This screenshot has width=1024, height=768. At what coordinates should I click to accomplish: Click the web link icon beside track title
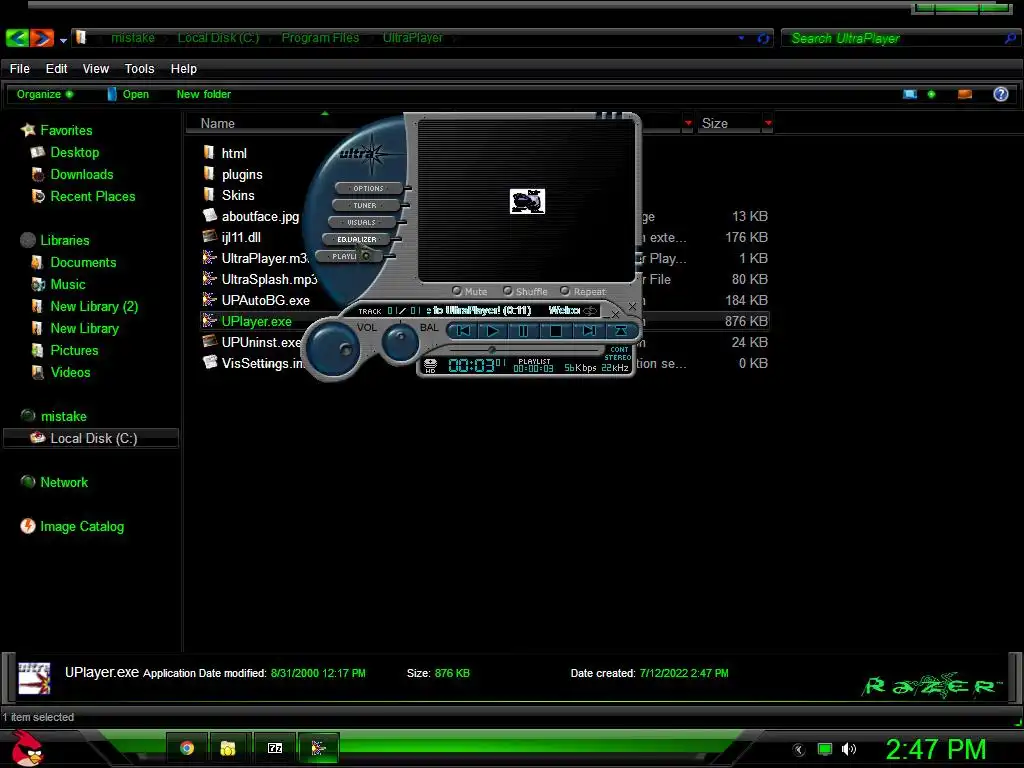(x=590, y=311)
